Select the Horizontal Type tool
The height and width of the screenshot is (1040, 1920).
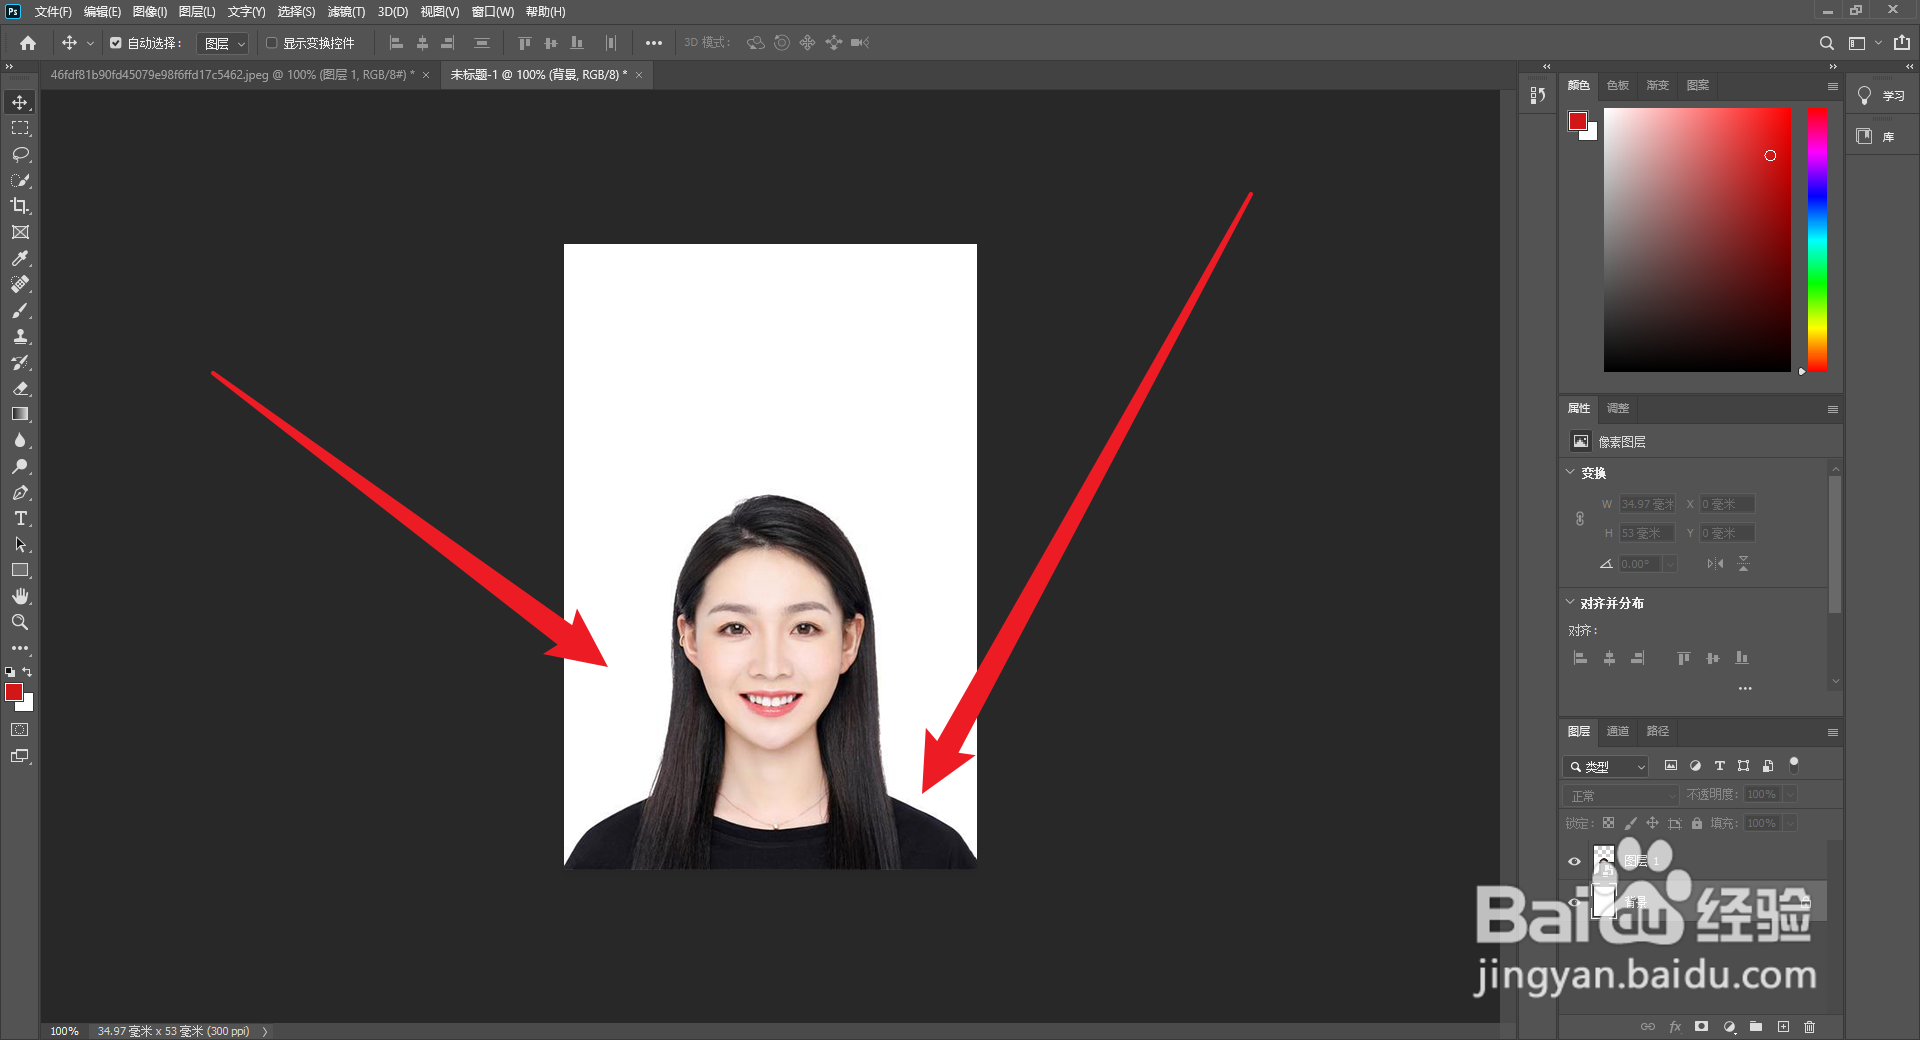click(x=20, y=518)
